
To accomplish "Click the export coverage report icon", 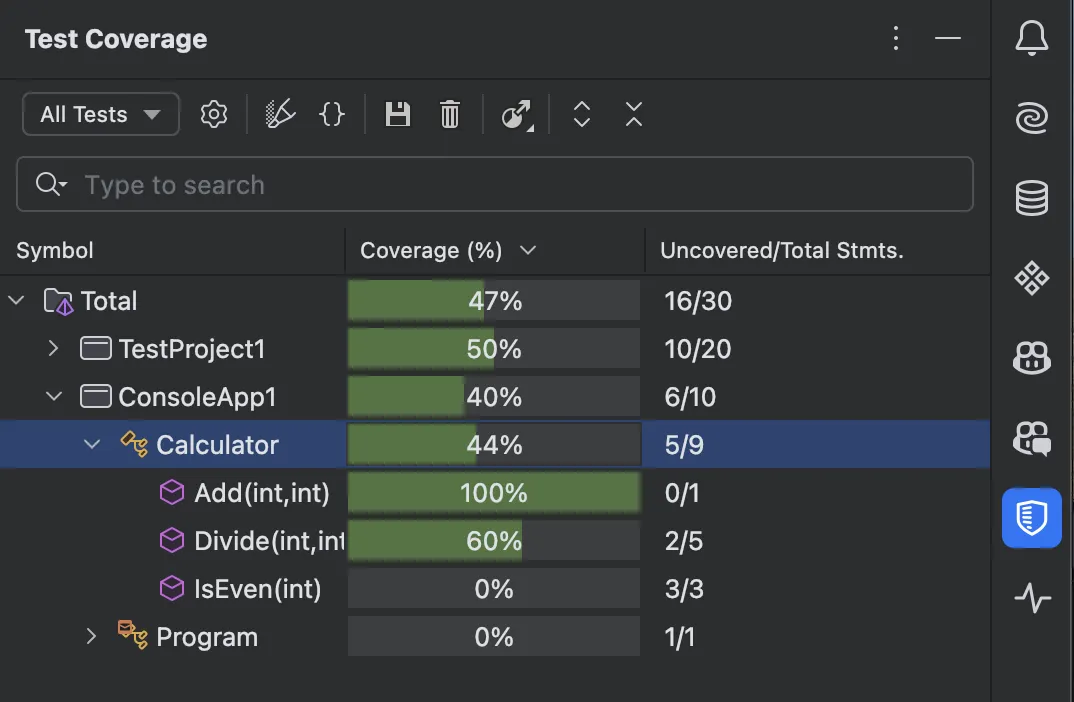I will 516,115.
